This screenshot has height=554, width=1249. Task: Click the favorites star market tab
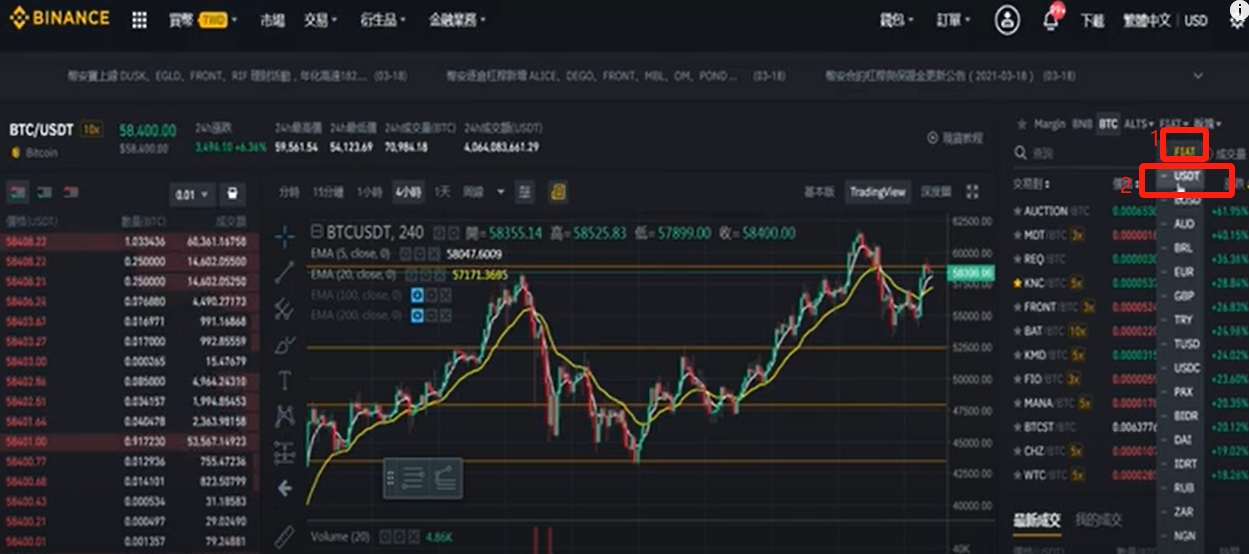(x=1021, y=124)
